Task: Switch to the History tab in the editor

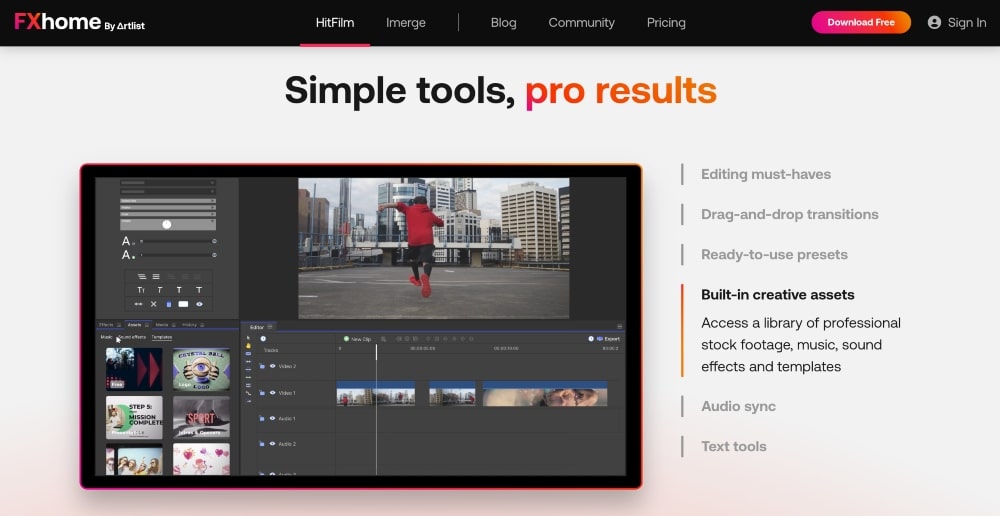Action: pyautogui.click(x=189, y=325)
